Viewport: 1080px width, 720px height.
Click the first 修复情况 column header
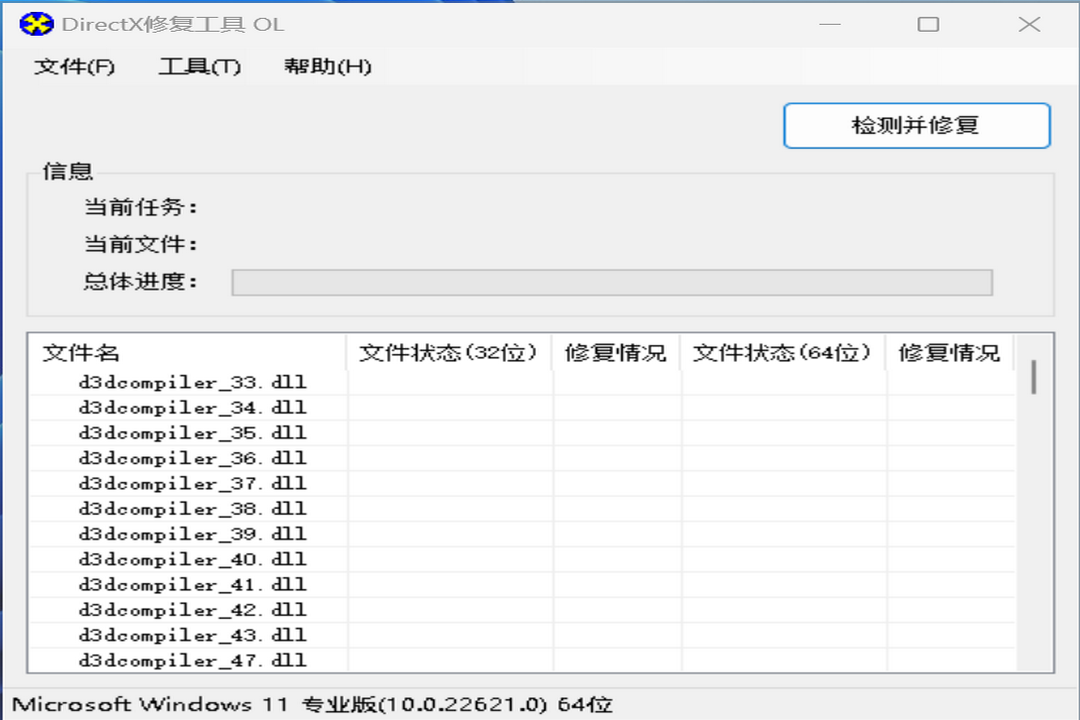(616, 353)
